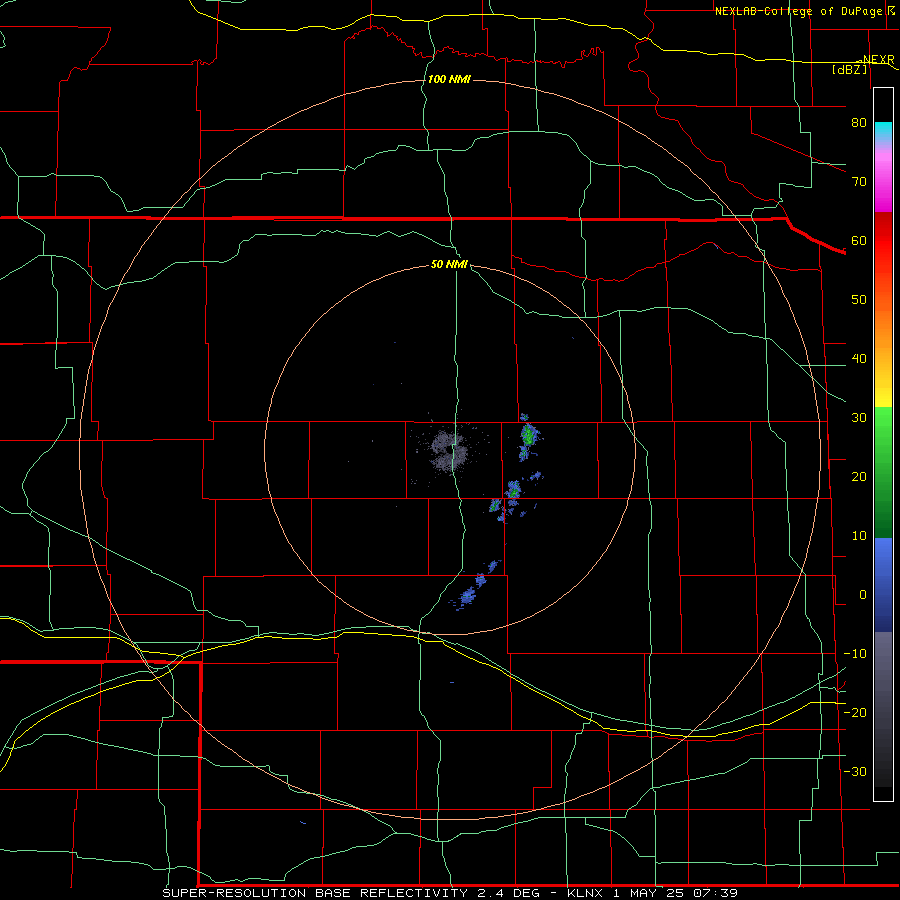Viewport: 900px width, 900px height.
Task: Click the 60 value on color scale
Action: pos(859,241)
